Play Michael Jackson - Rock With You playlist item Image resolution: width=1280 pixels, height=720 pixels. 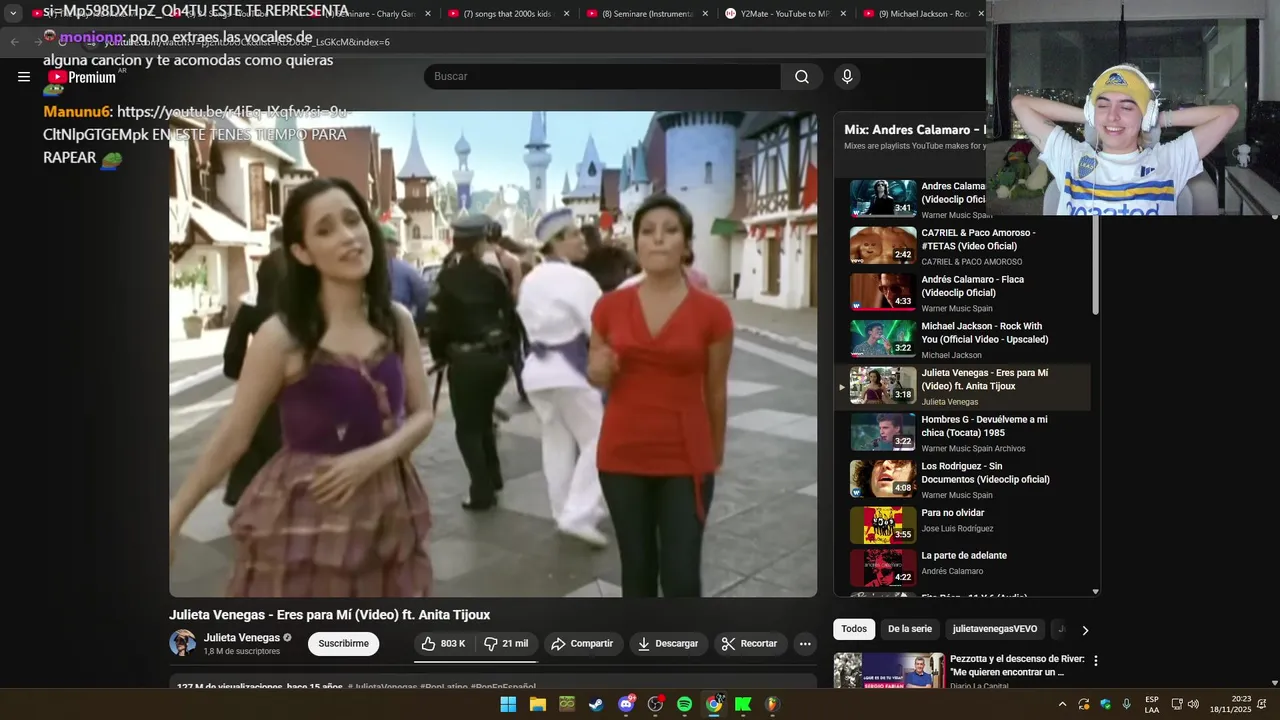[962, 340]
